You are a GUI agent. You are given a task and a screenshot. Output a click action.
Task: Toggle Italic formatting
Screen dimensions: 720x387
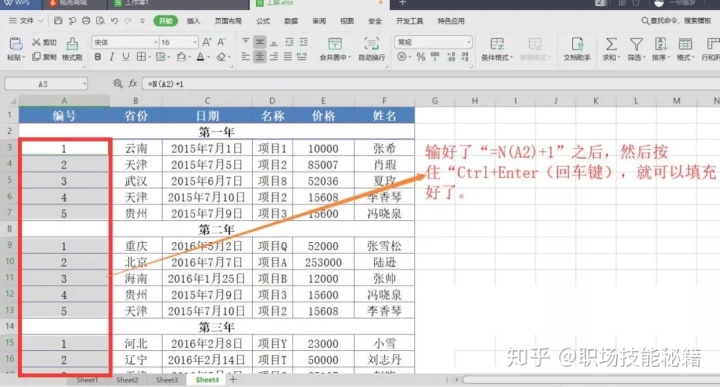pos(112,57)
